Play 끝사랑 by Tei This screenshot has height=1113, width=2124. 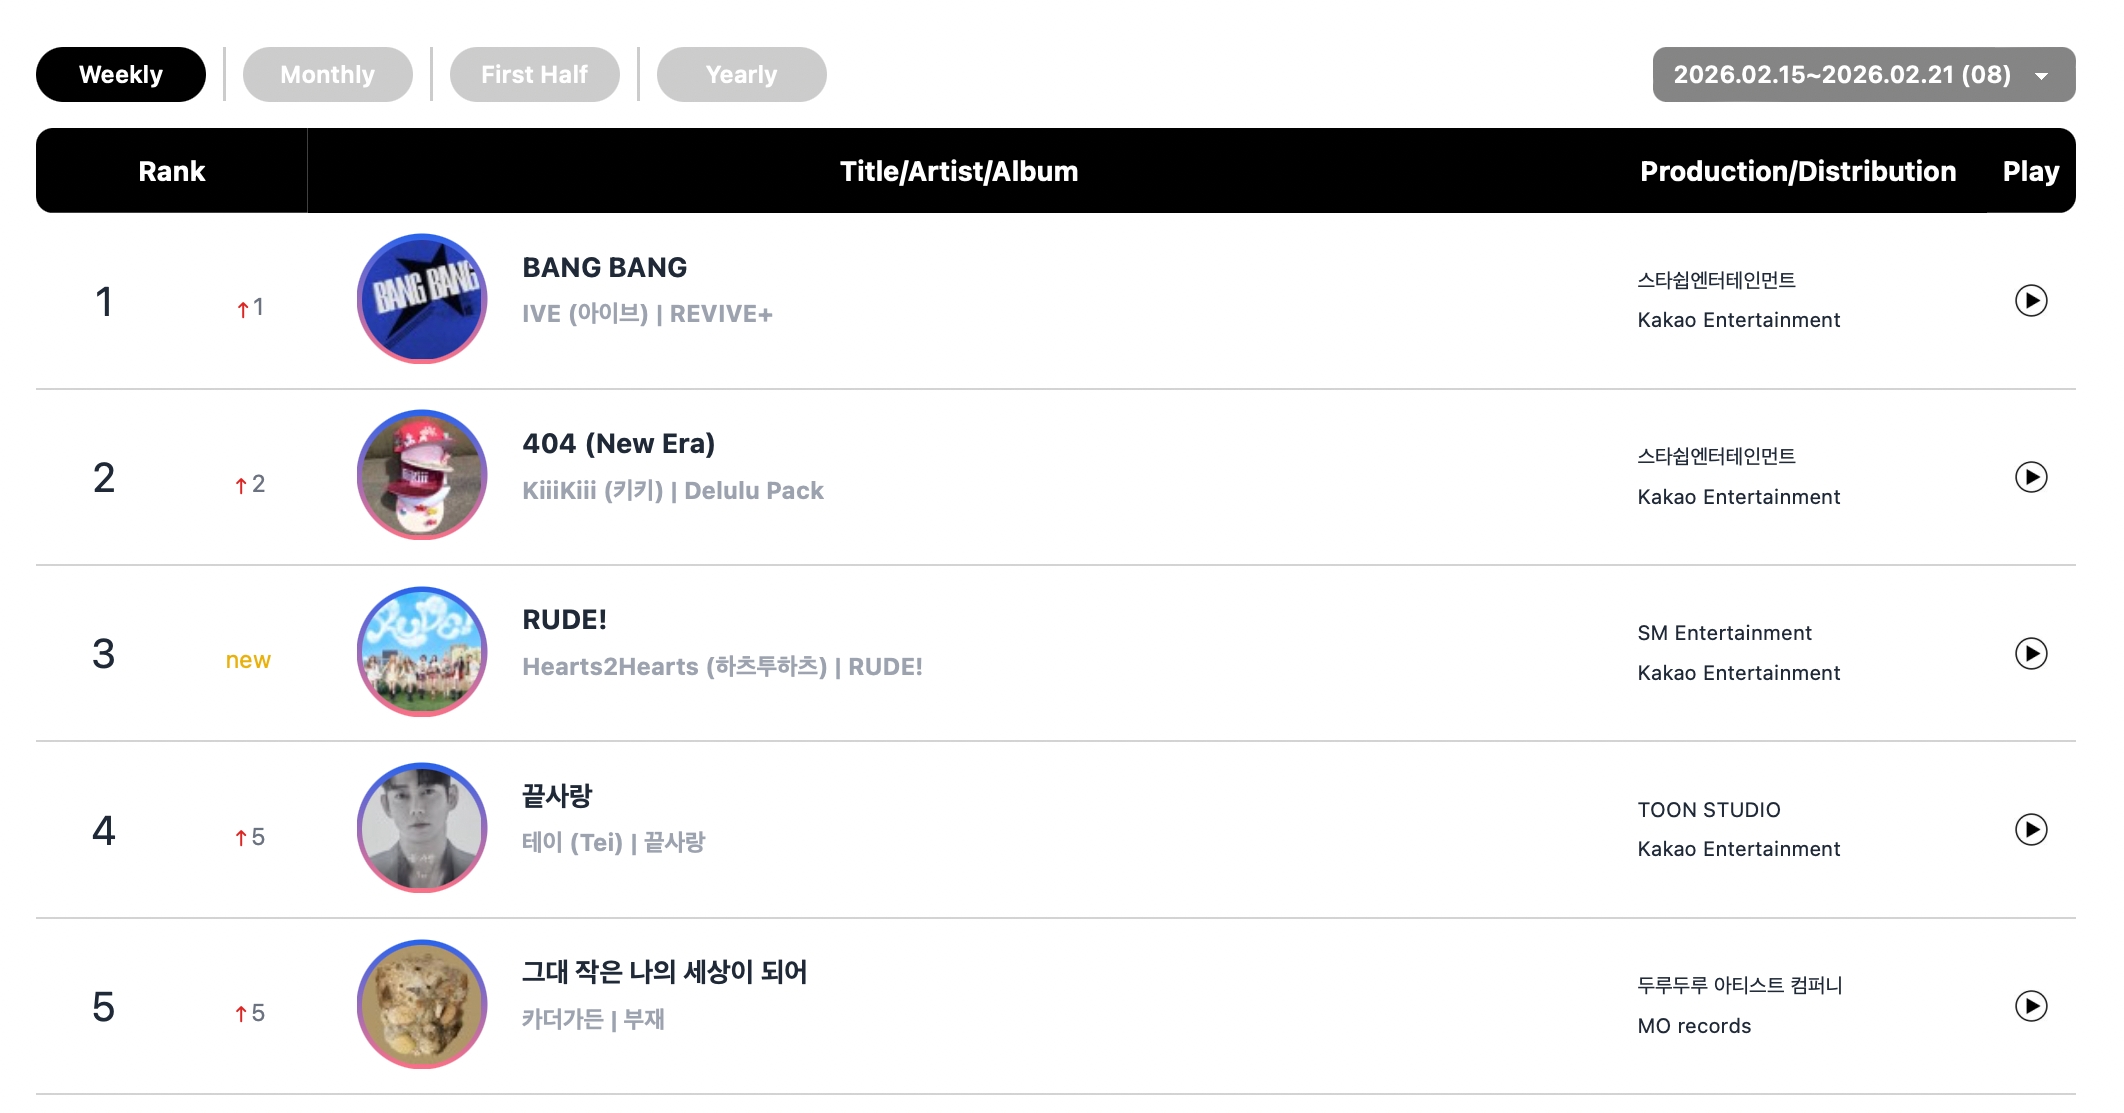tap(2030, 829)
